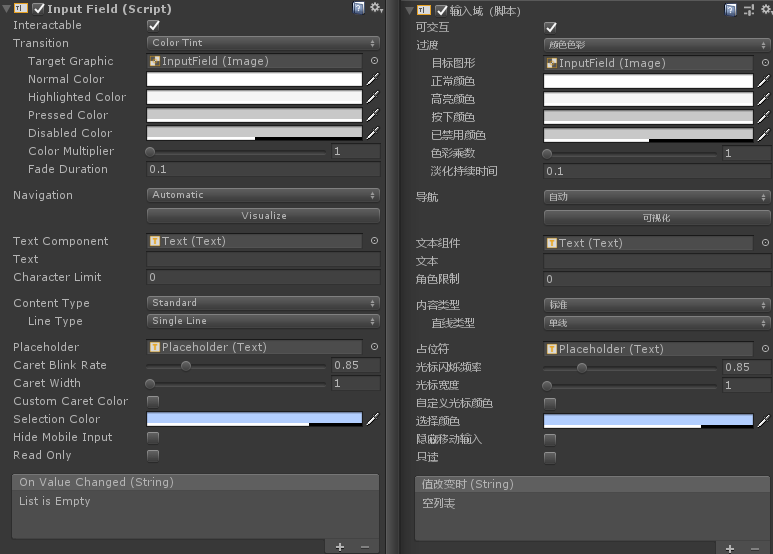
Task: Click 选择颜色 blue swatch
Action: (648, 421)
